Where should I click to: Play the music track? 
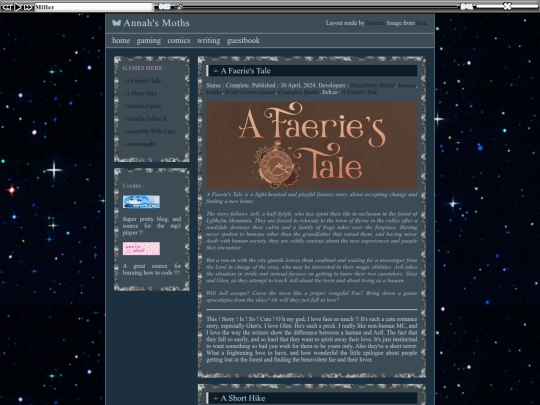pyautogui.click(x=18, y=7)
